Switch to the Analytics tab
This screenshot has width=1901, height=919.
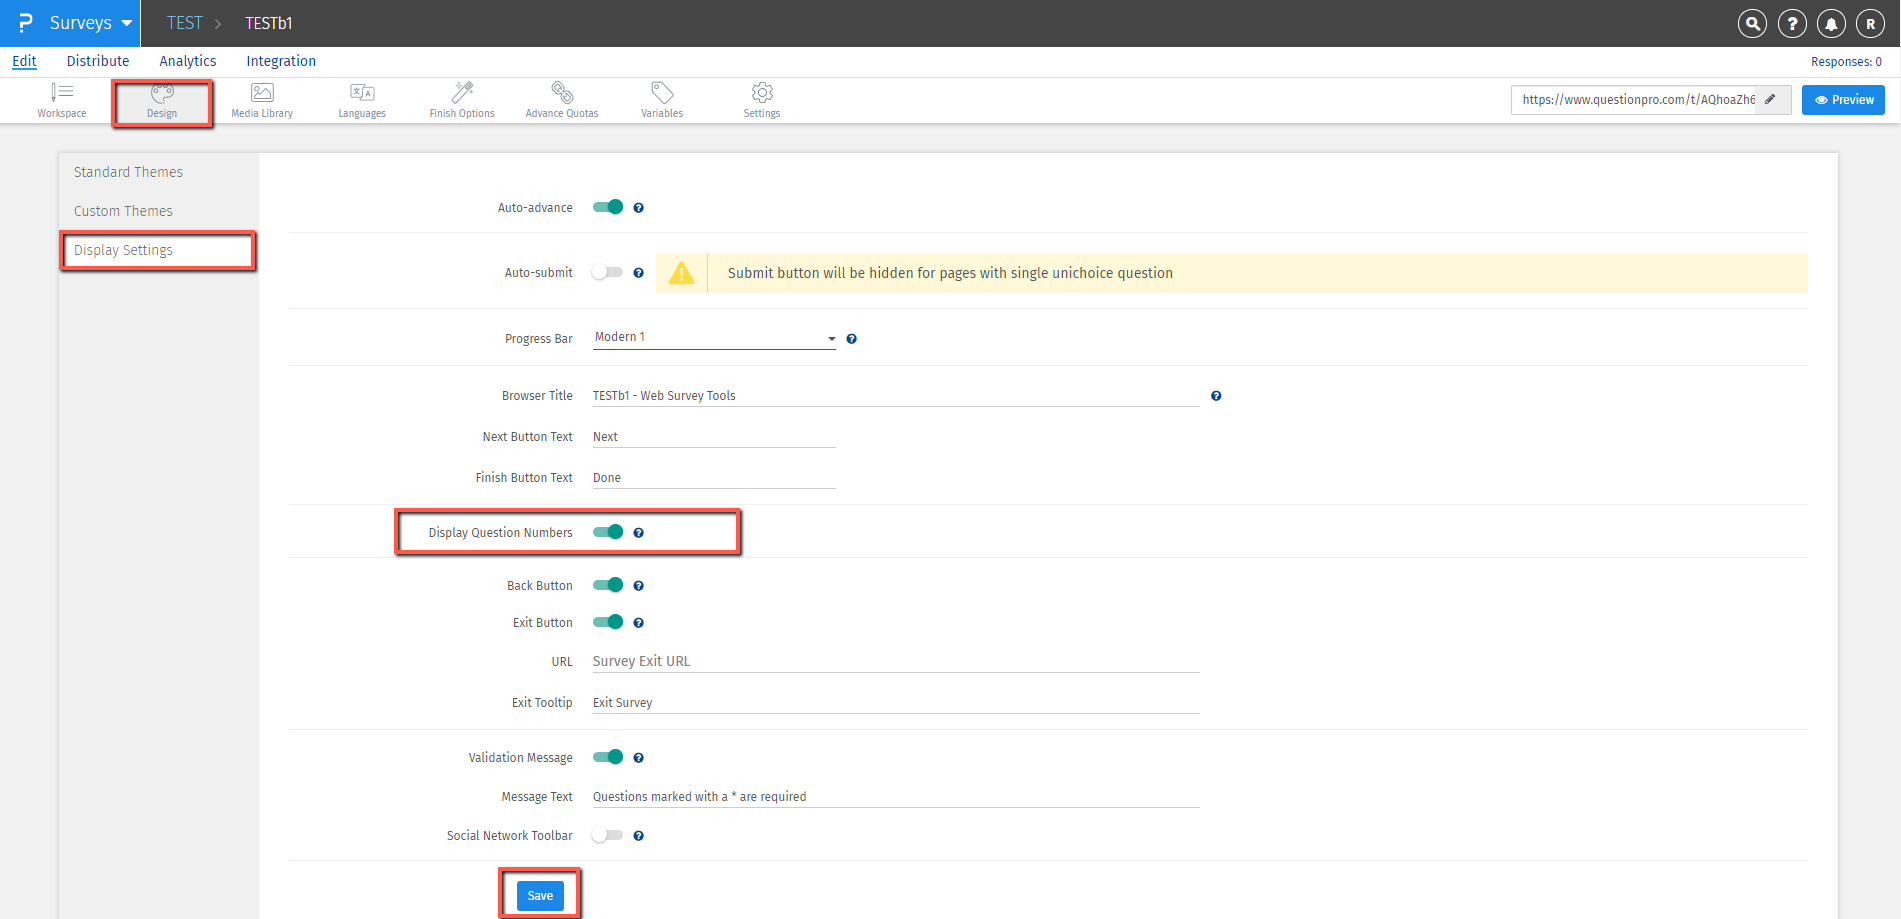[188, 61]
